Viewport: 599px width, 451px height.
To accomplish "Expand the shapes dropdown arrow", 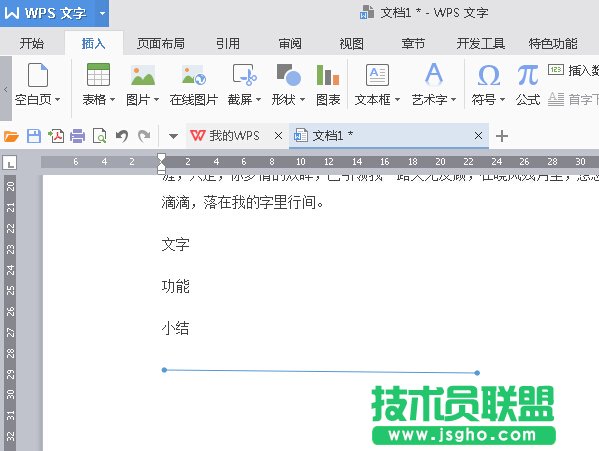I will 302,100.
